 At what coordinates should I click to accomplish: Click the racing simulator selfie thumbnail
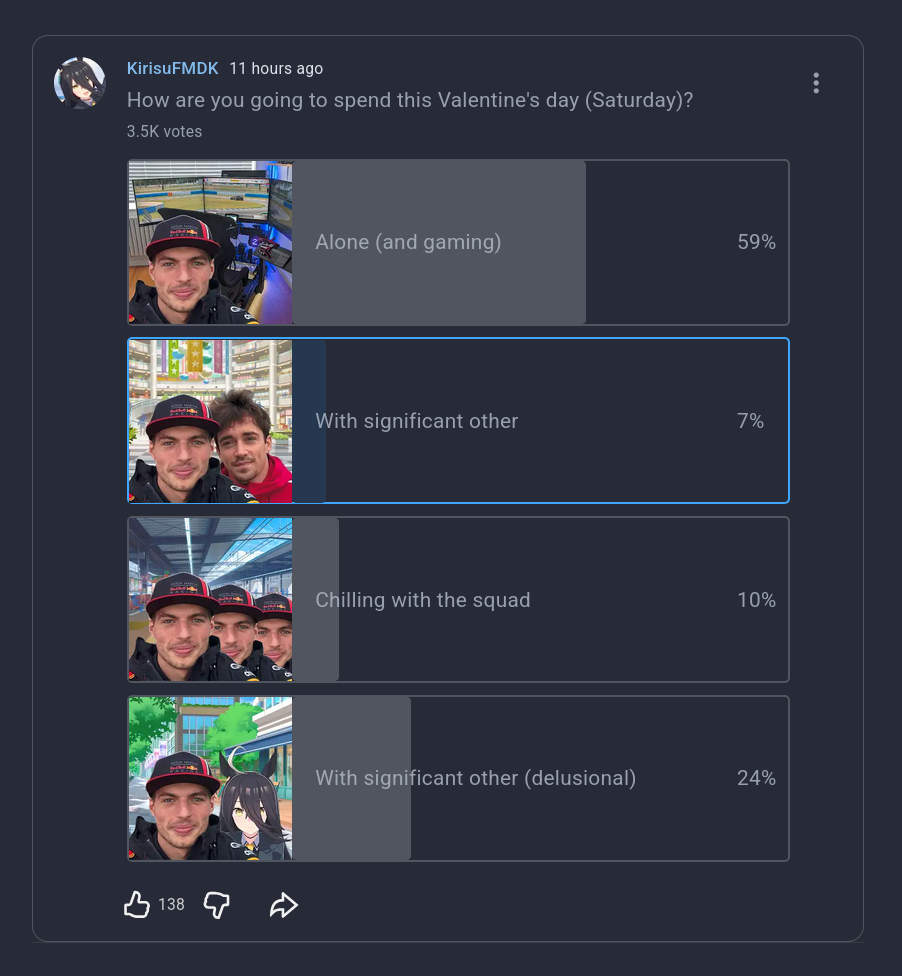tap(211, 242)
